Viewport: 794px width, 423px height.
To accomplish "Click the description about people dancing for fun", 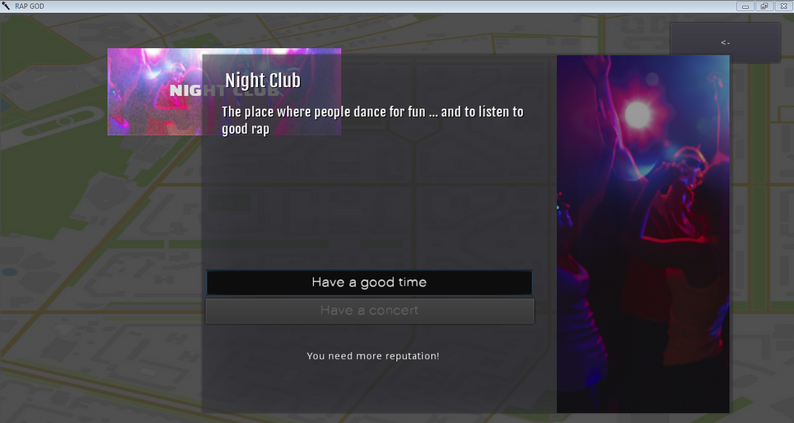I will (372, 120).
